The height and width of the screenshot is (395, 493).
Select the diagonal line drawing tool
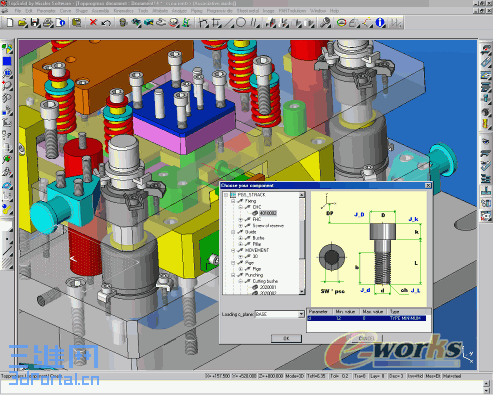click(228, 23)
